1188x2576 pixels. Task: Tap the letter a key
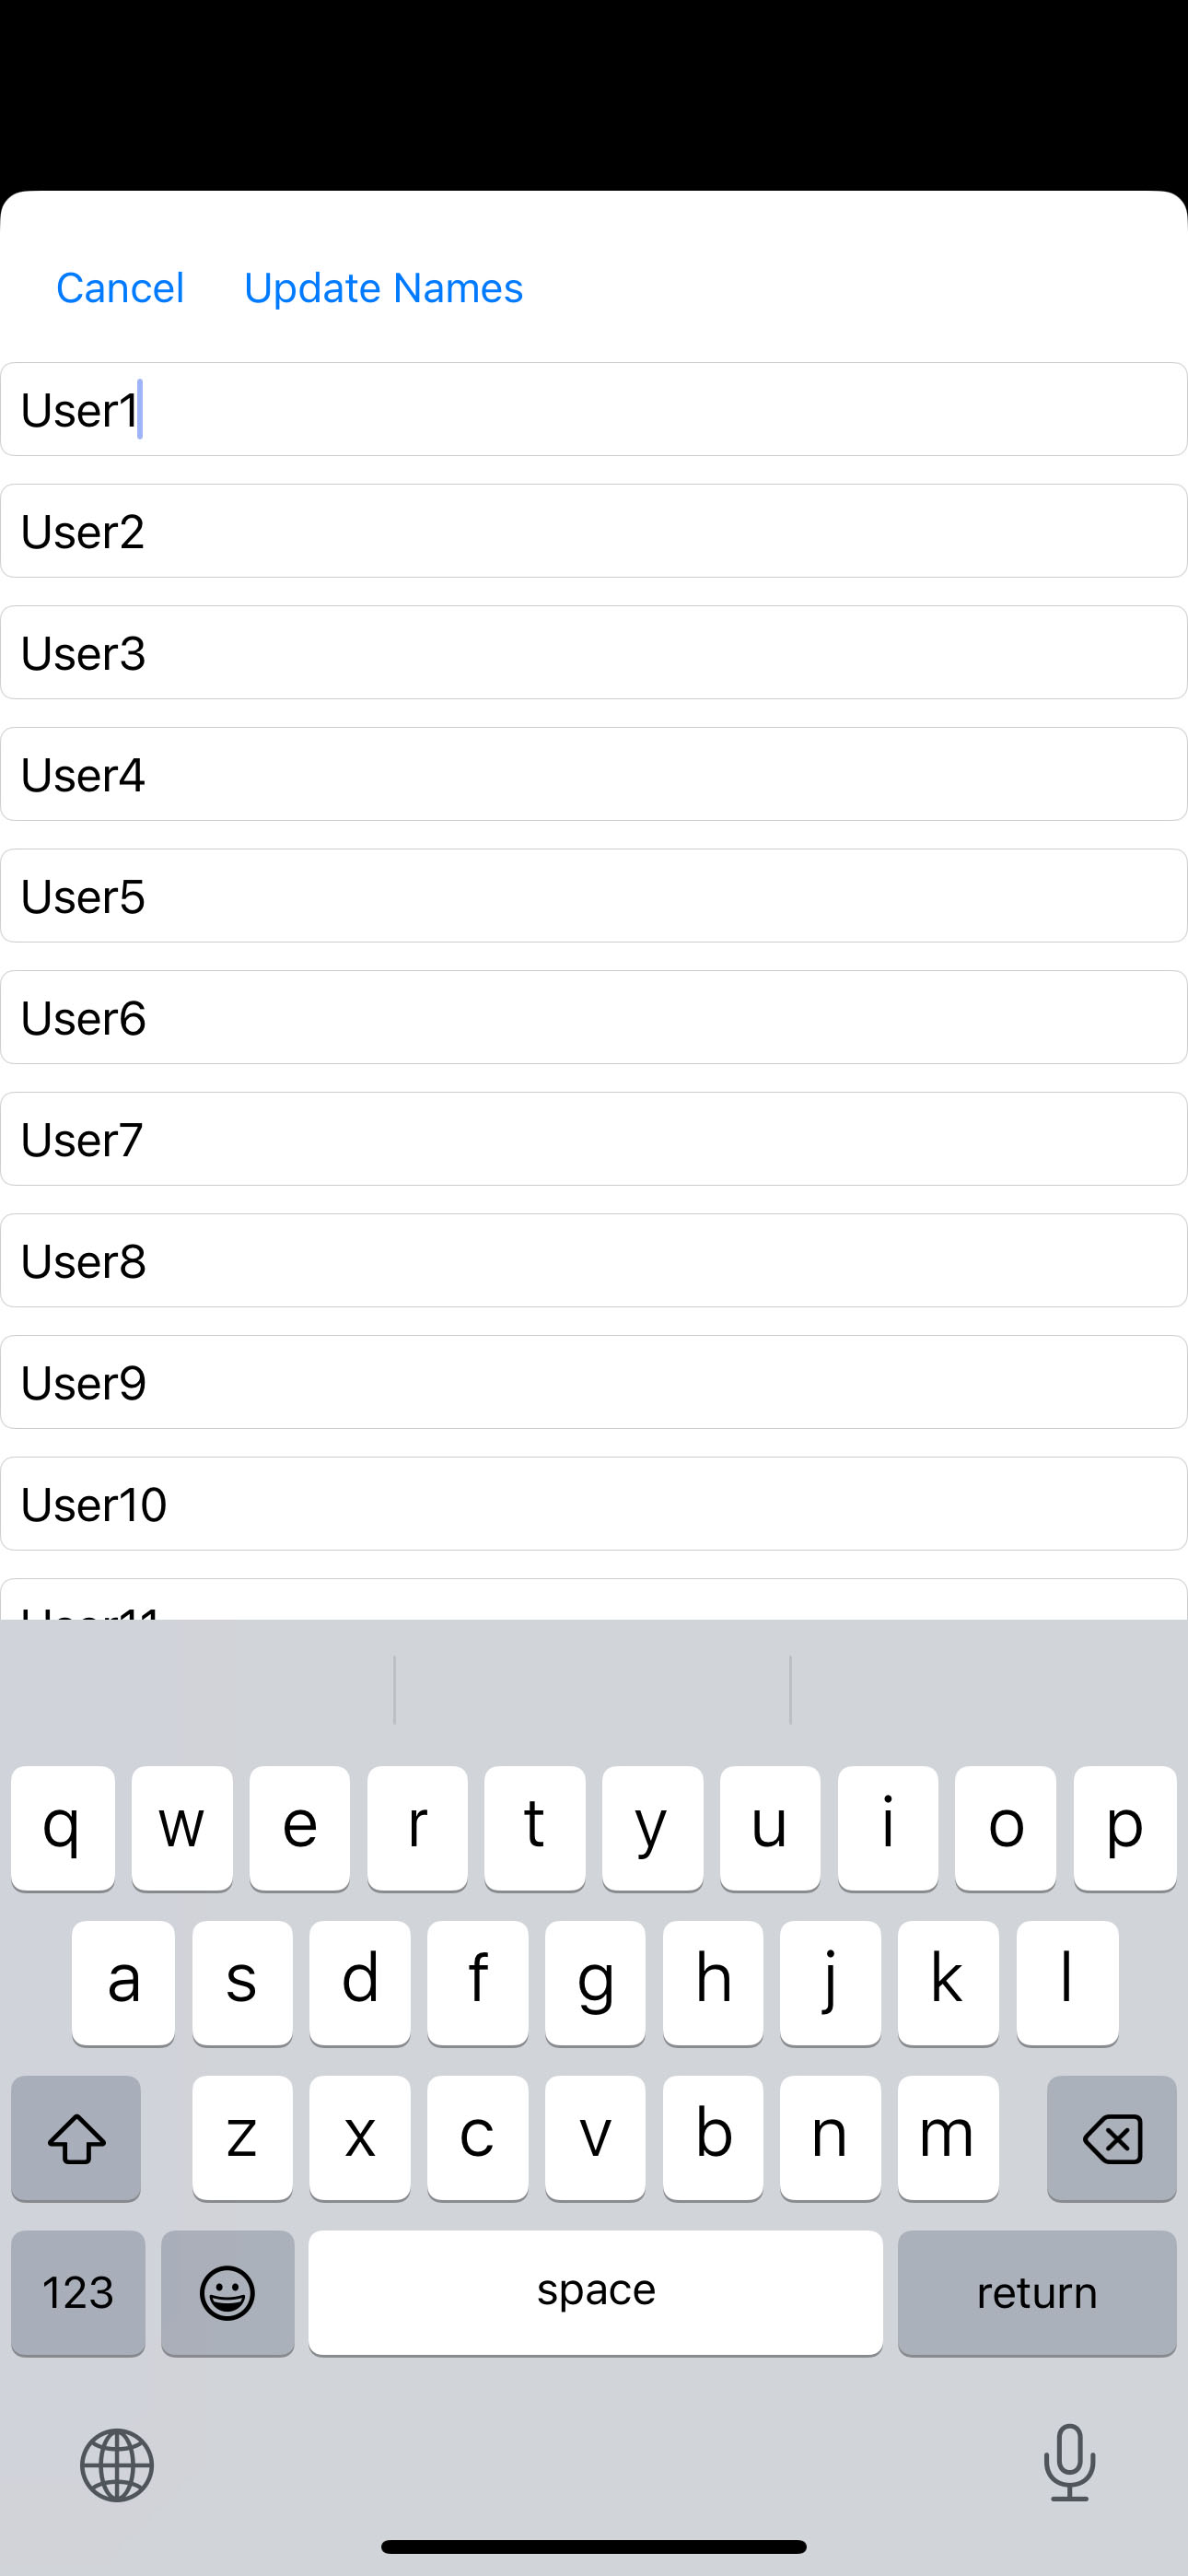pos(123,1982)
